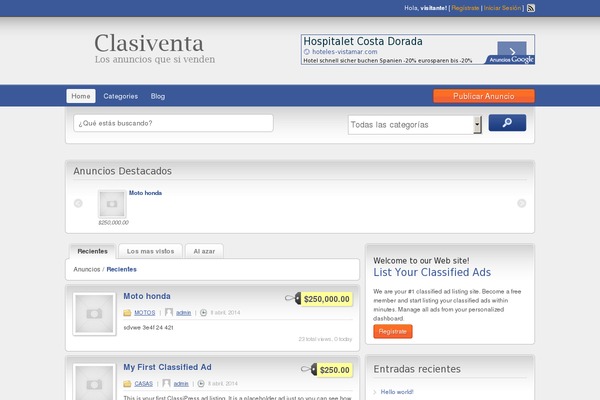Image resolution: width=600 pixels, height=400 pixels.
Task: Click the user icon in Moto honda listing
Action: pos(169,312)
